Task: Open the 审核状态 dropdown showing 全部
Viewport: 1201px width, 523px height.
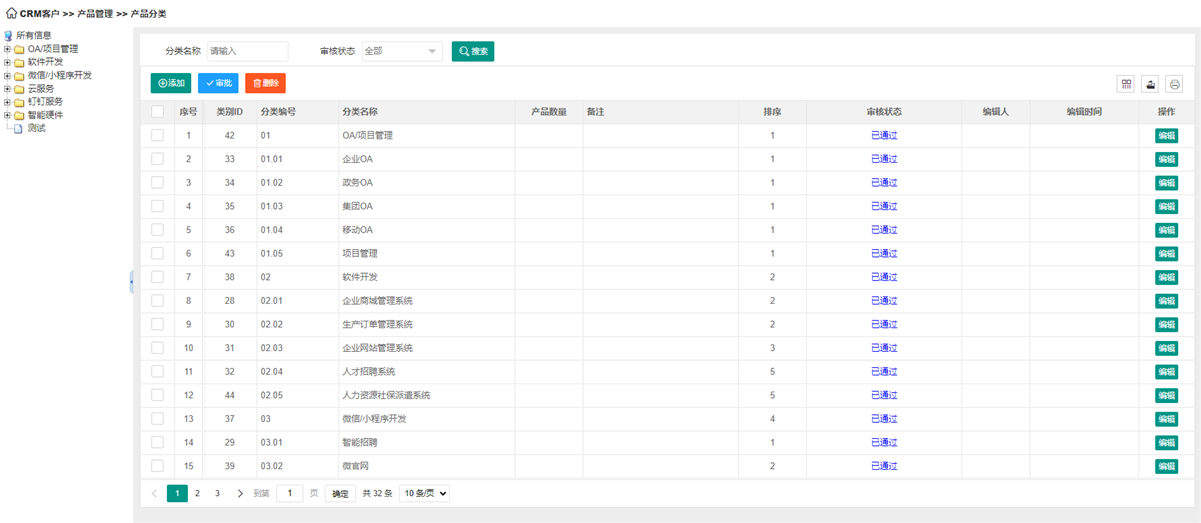Action: click(402, 51)
